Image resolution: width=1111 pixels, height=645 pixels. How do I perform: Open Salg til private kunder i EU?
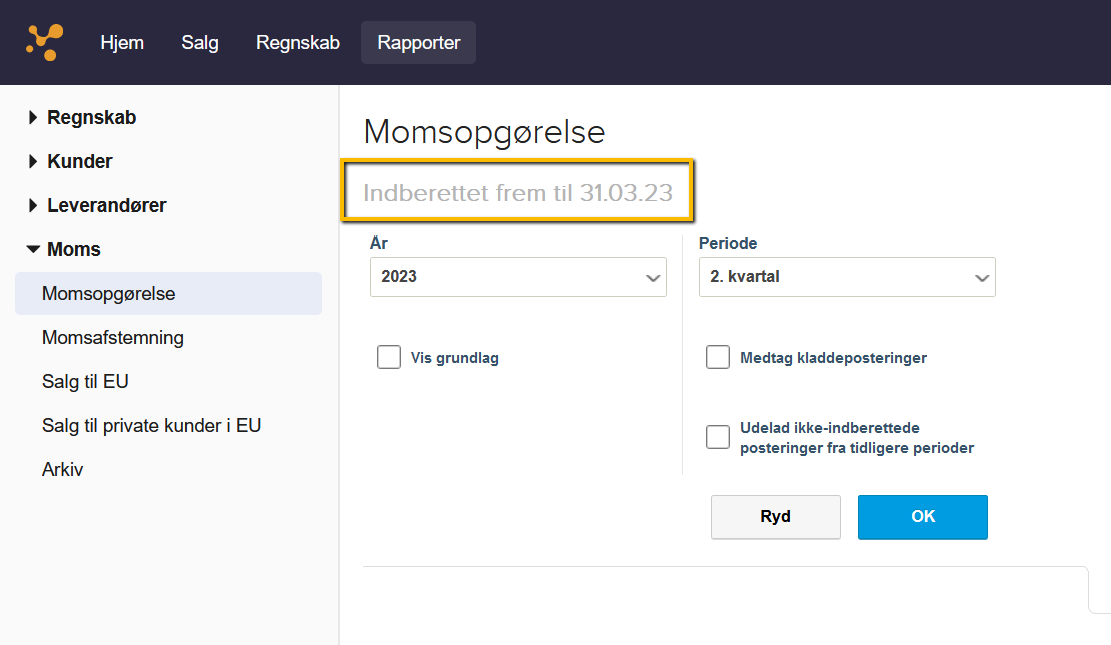(151, 425)
